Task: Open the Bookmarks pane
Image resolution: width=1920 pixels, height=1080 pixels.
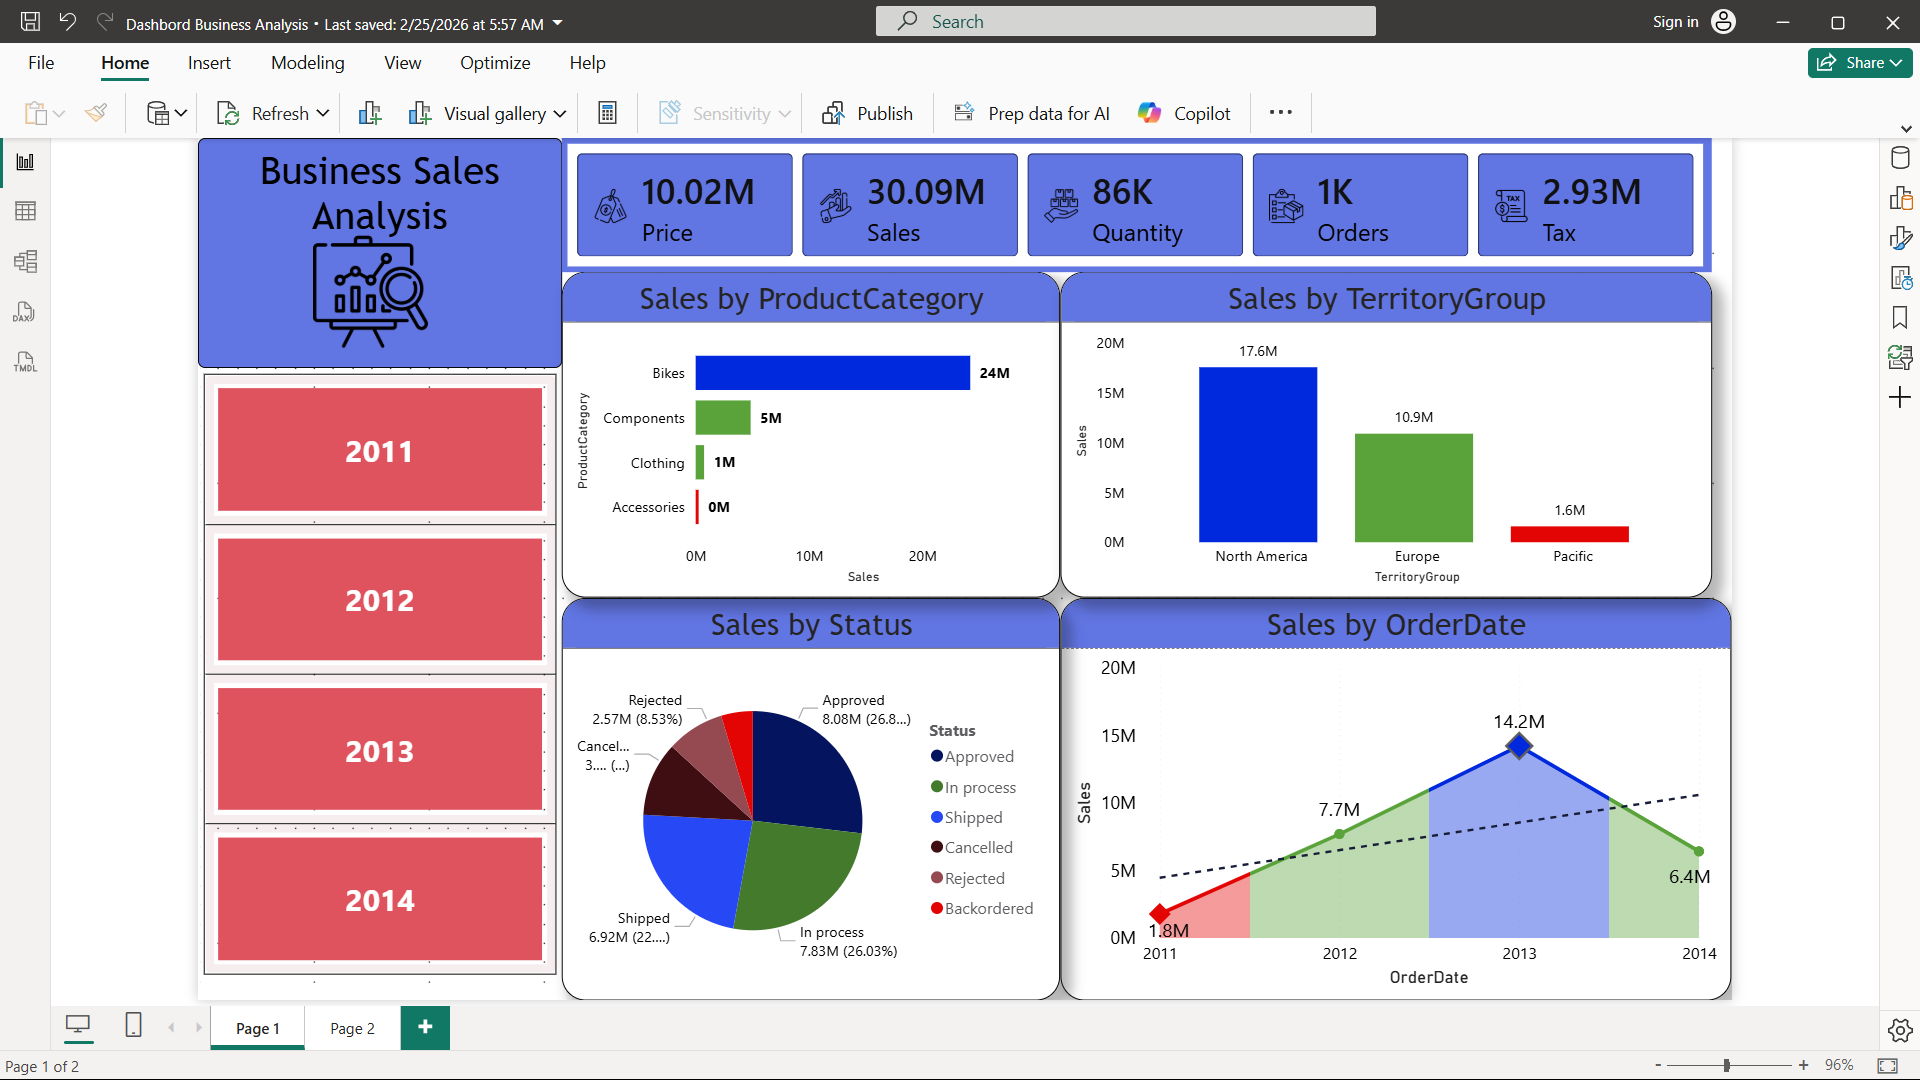Action: [1900, 316]
